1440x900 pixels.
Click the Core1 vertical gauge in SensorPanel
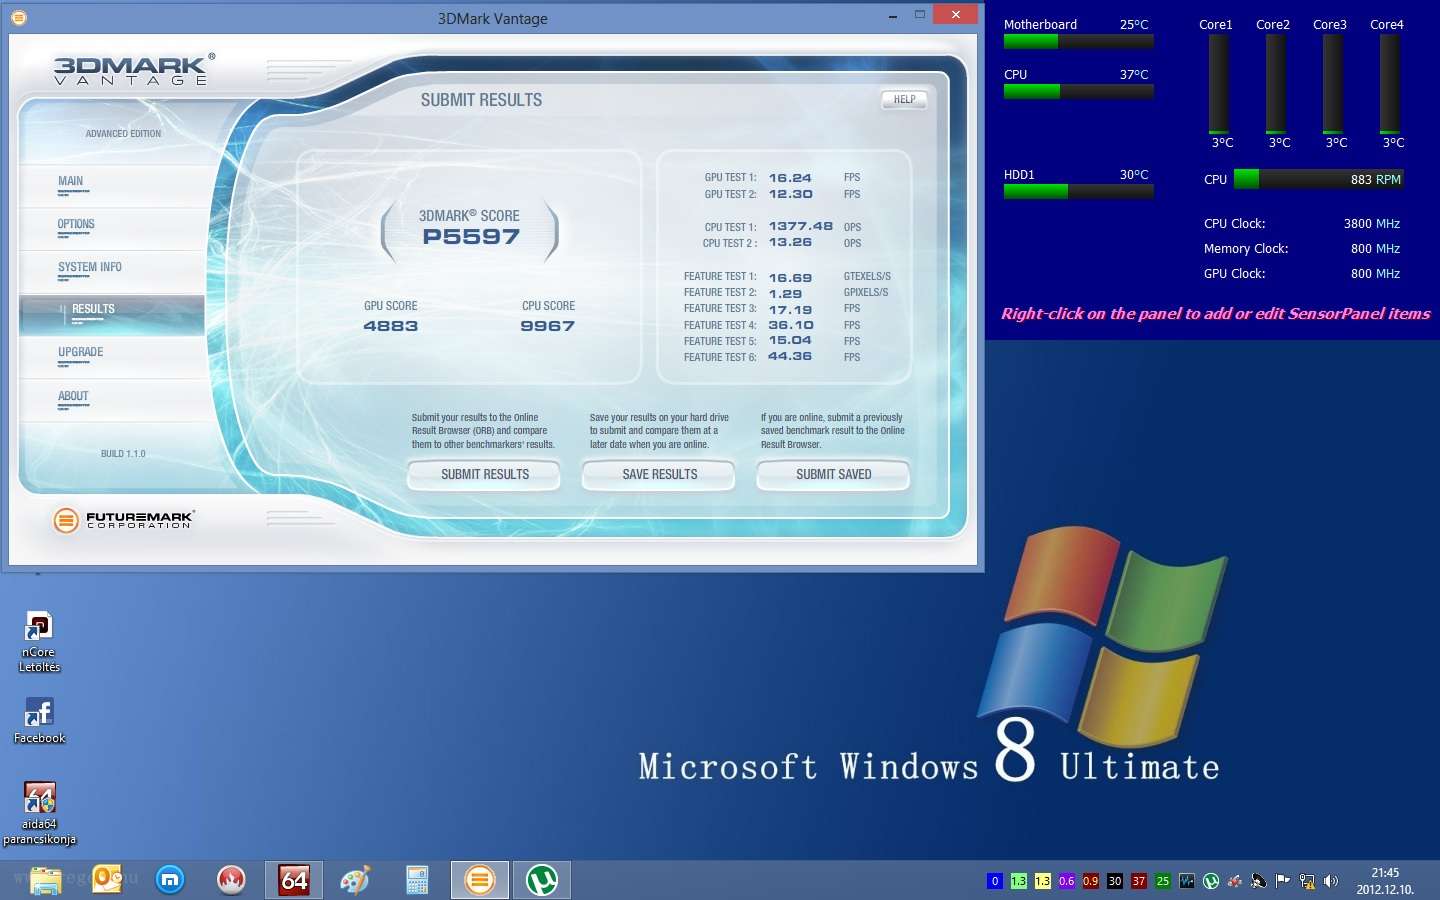pyautogui.click(x=1218, y=85)
